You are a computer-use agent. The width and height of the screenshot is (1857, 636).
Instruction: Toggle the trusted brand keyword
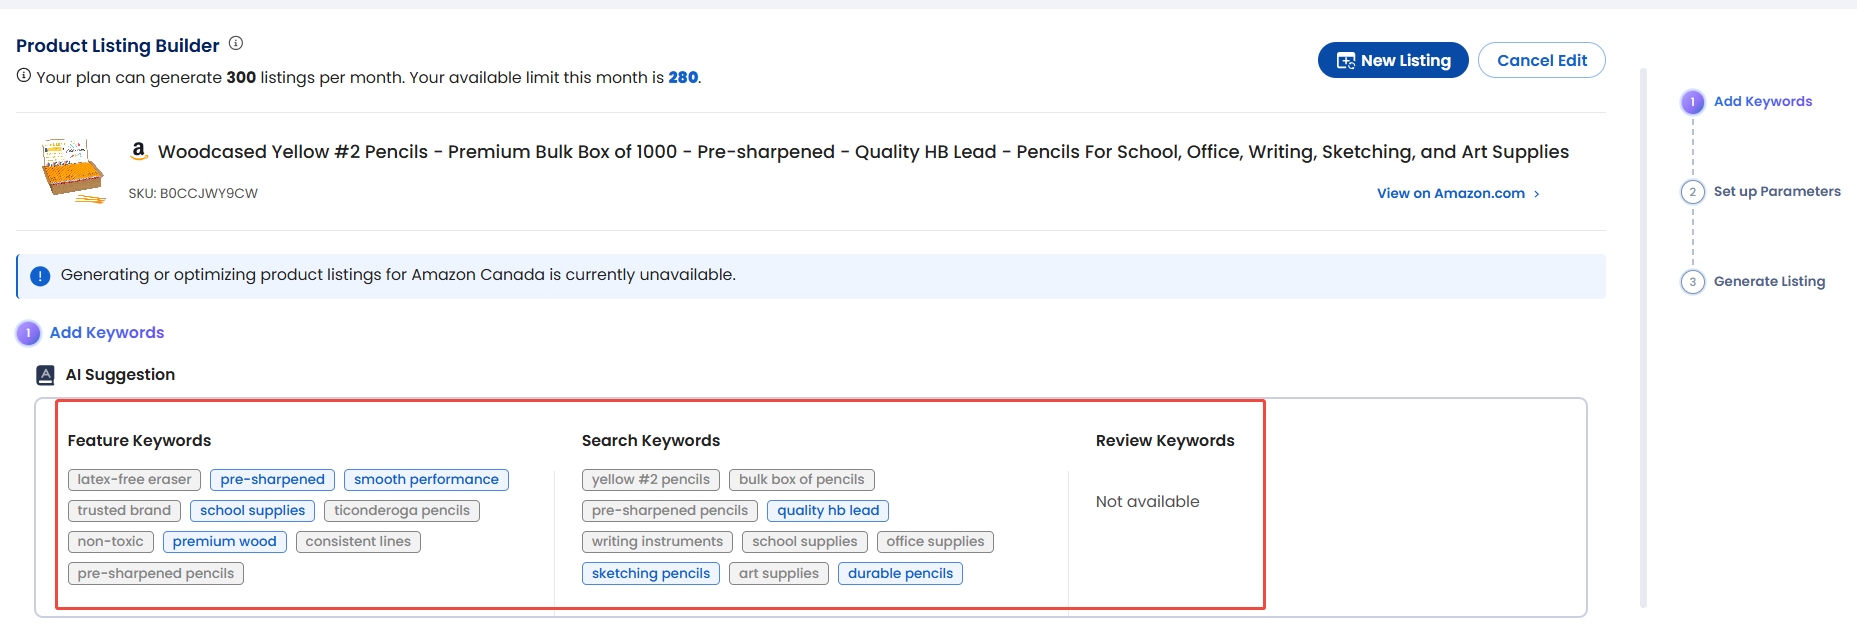124,511
